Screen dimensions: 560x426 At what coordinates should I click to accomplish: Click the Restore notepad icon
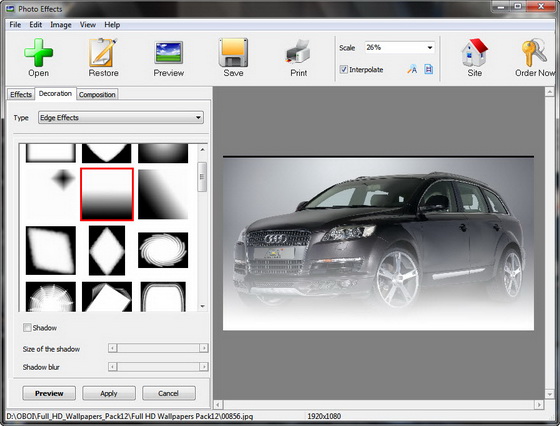tap(103, 52)
